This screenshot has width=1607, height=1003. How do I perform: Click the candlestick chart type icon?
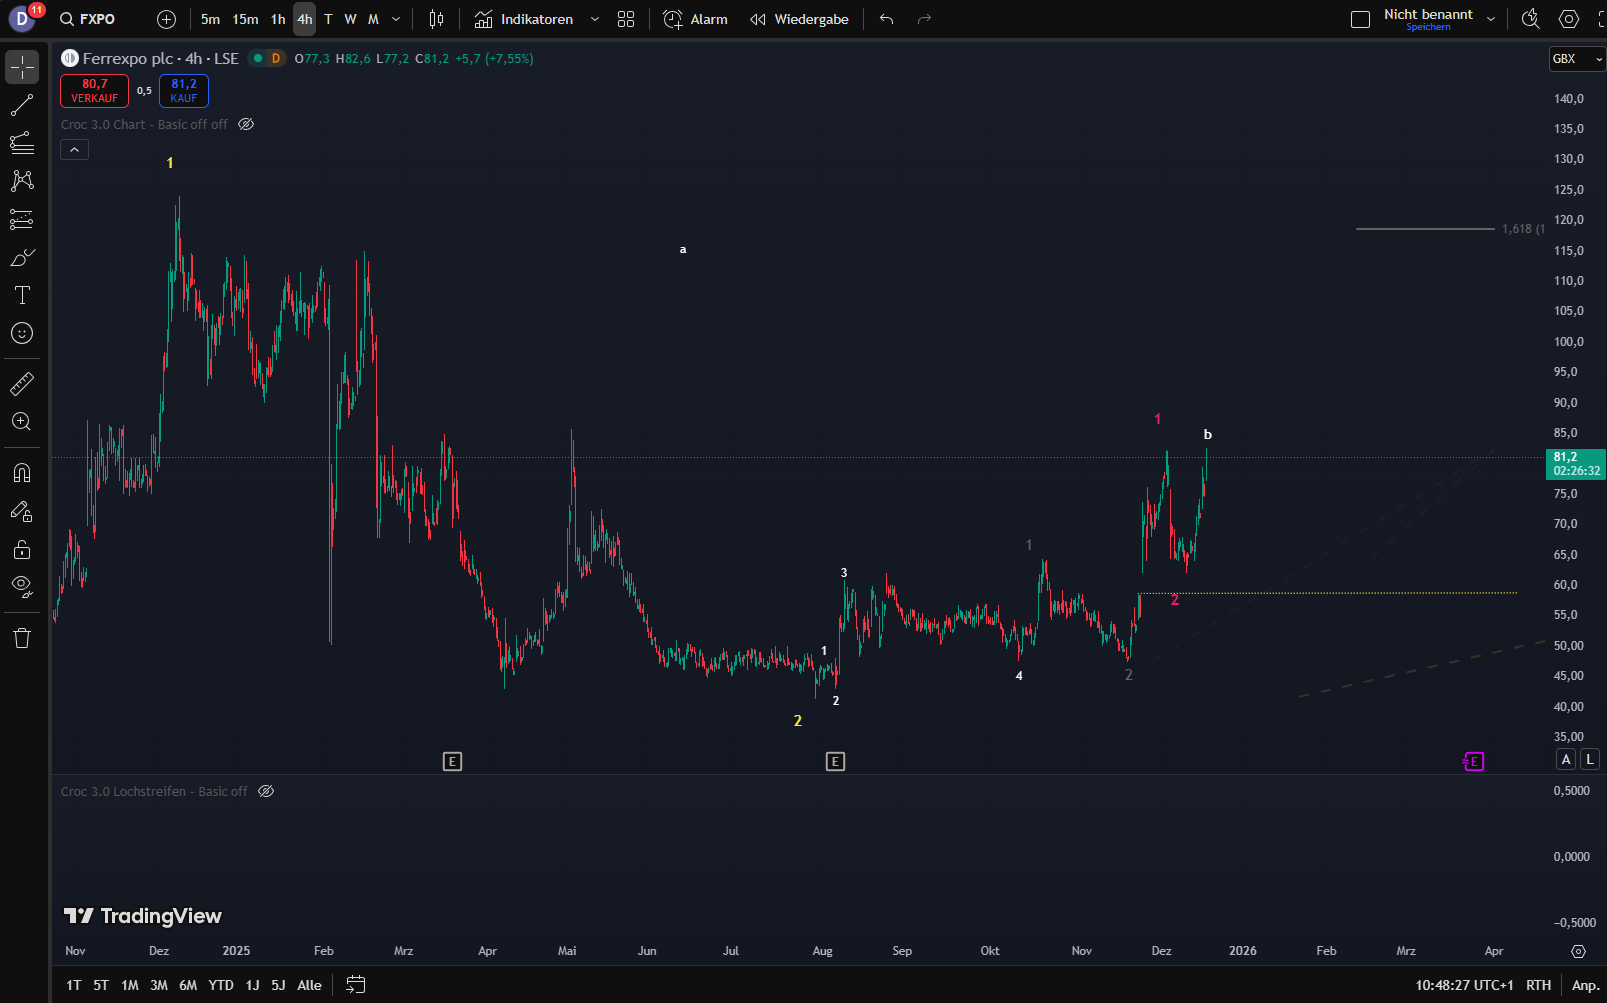436,19
